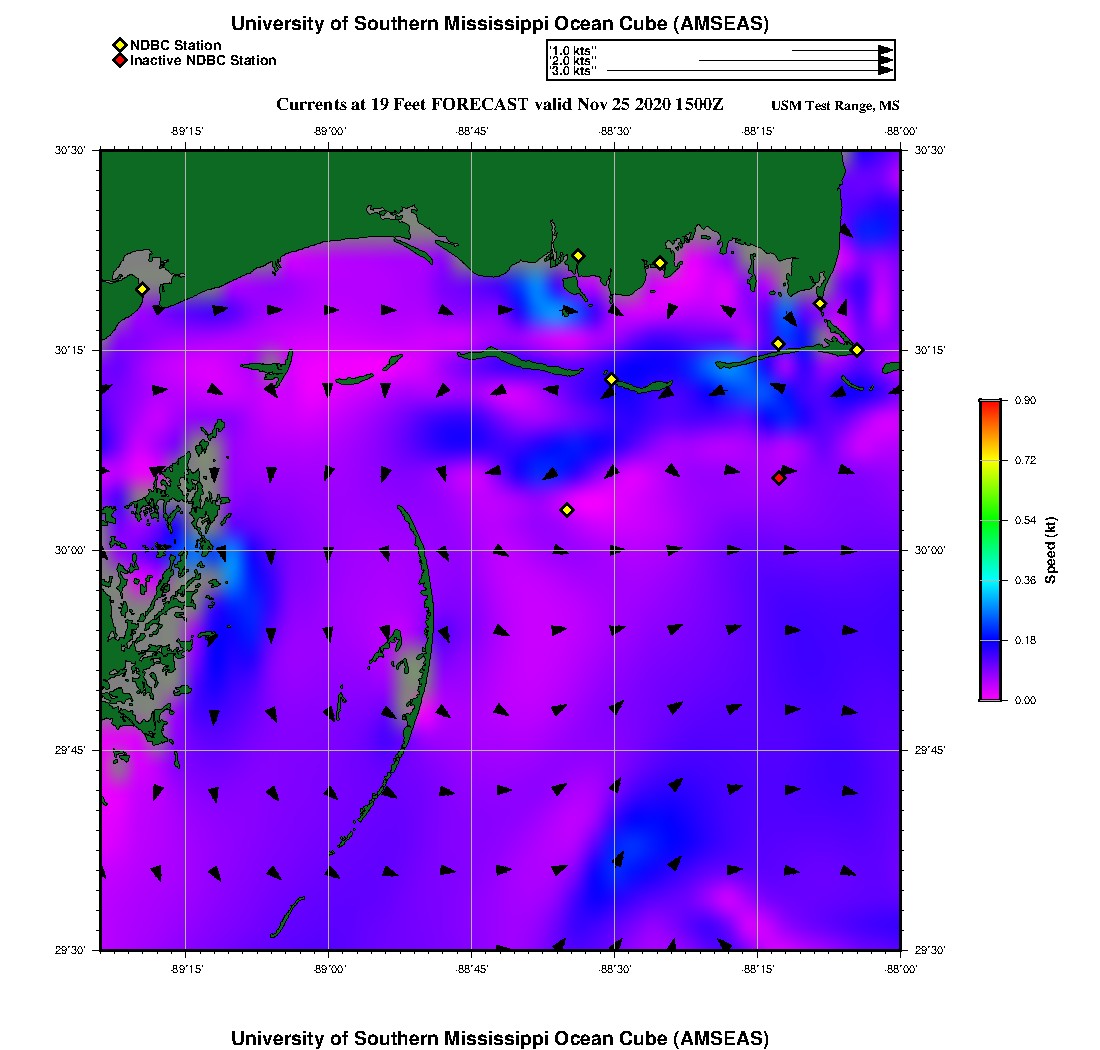Click the southernmost yellow station marker on the map

point(567,510)
